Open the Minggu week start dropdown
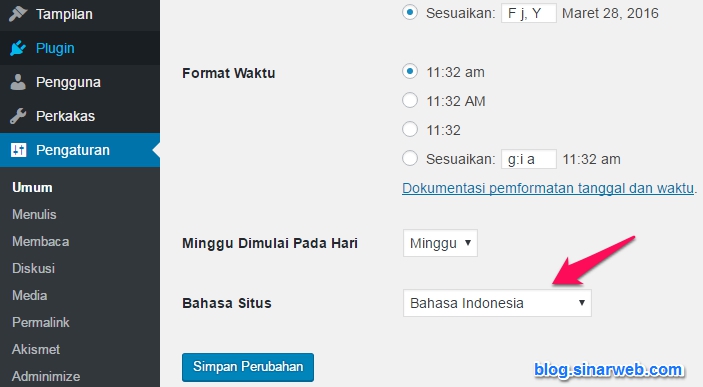 tap(440, 243)
